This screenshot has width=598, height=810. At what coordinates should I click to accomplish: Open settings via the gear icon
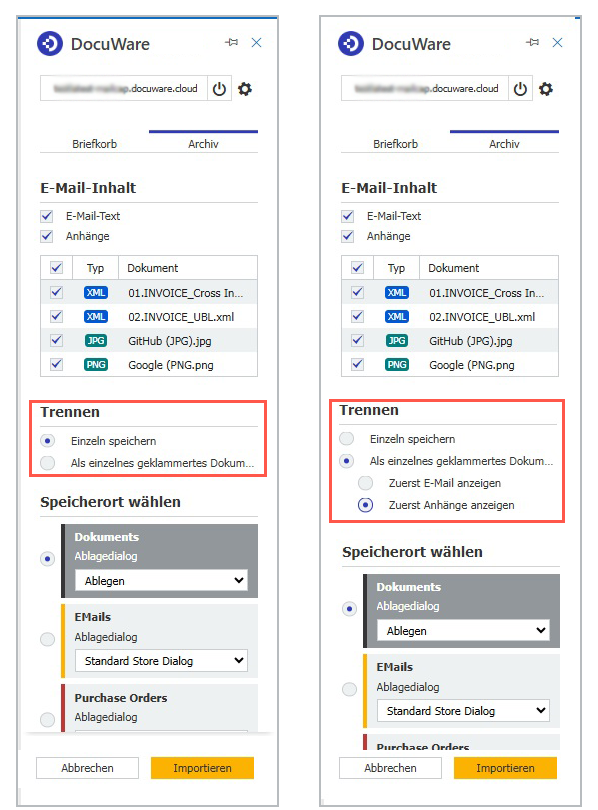point(245,89)
